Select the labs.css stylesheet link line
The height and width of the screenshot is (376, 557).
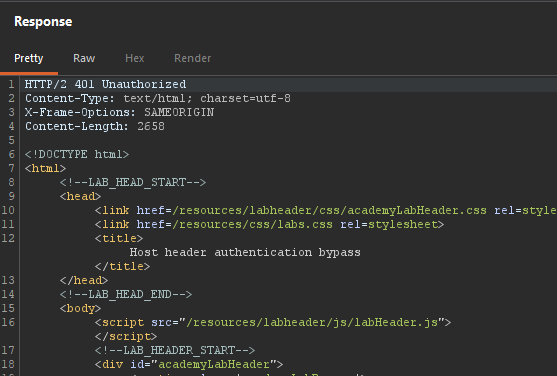(x=269, y=224)
